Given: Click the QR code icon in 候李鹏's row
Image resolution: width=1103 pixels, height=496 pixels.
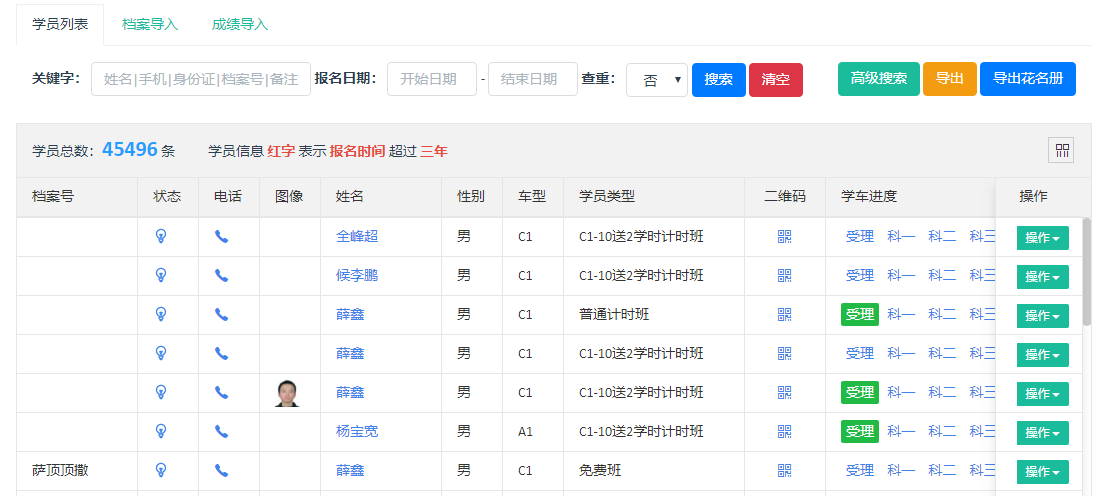Looking at the screenshot, I should [x=784, y=276].
